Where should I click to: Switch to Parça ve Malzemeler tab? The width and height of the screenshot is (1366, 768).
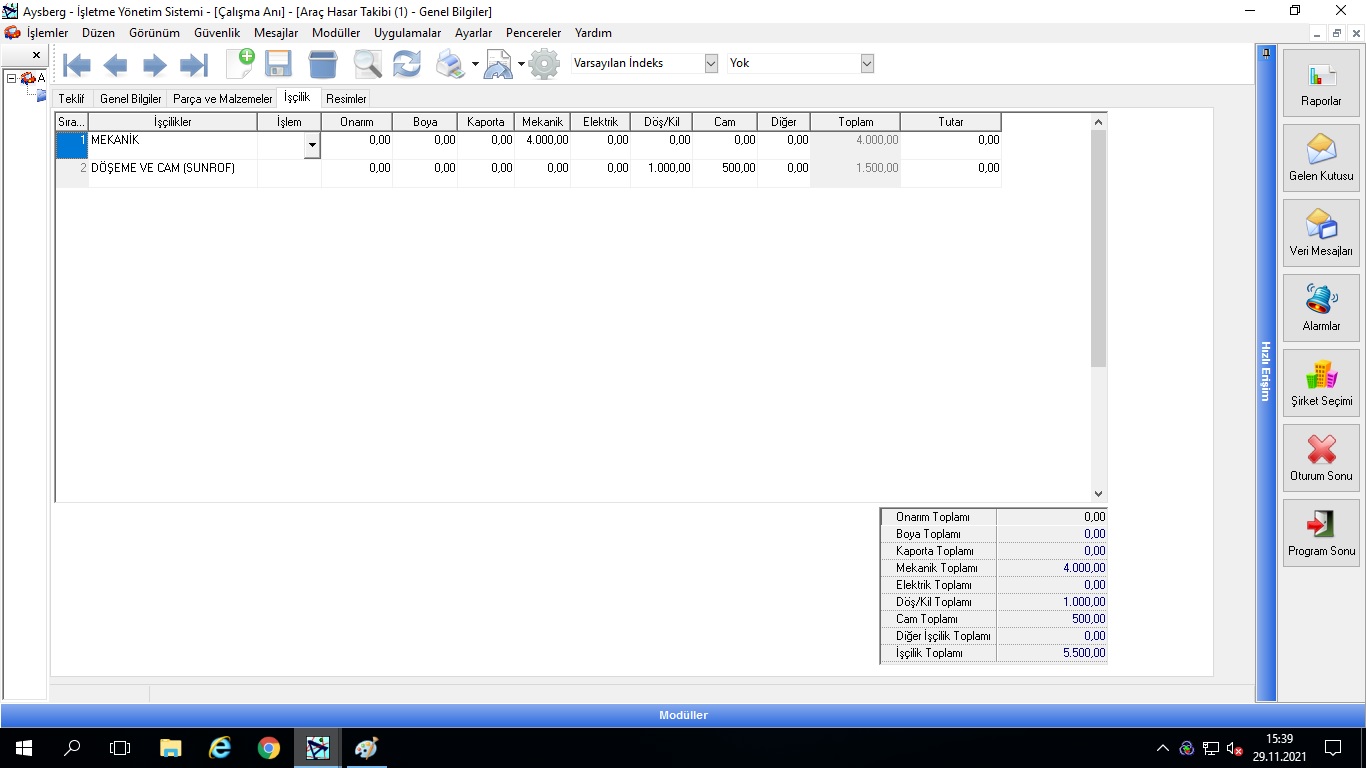[x=222, y=99]
